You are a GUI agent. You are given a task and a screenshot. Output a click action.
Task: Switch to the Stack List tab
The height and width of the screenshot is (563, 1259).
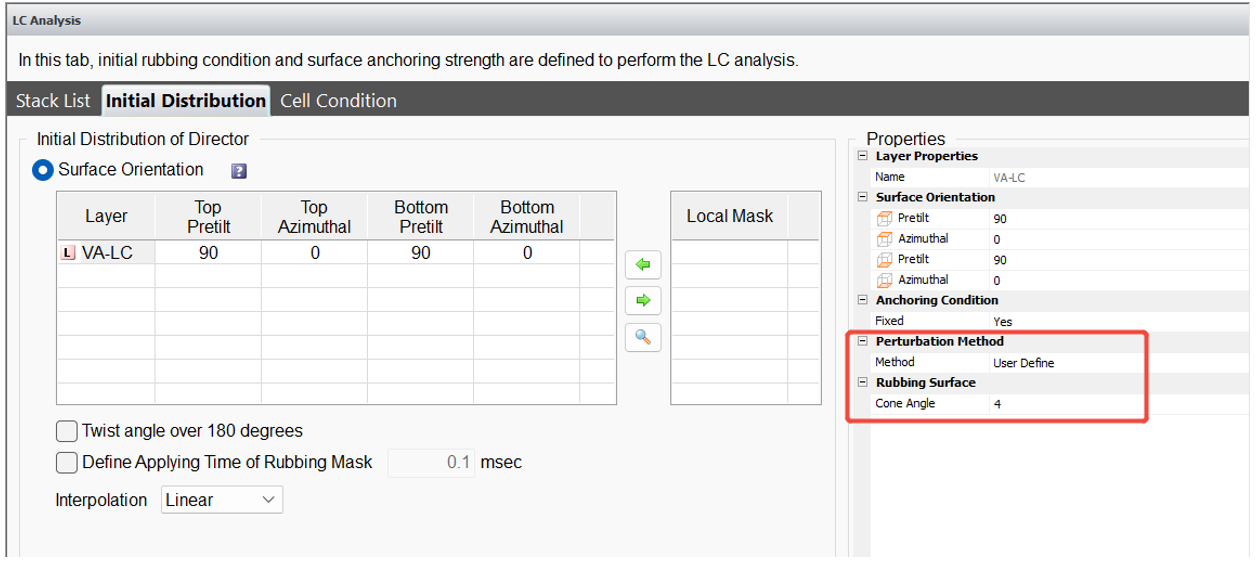tap(53, 101)
